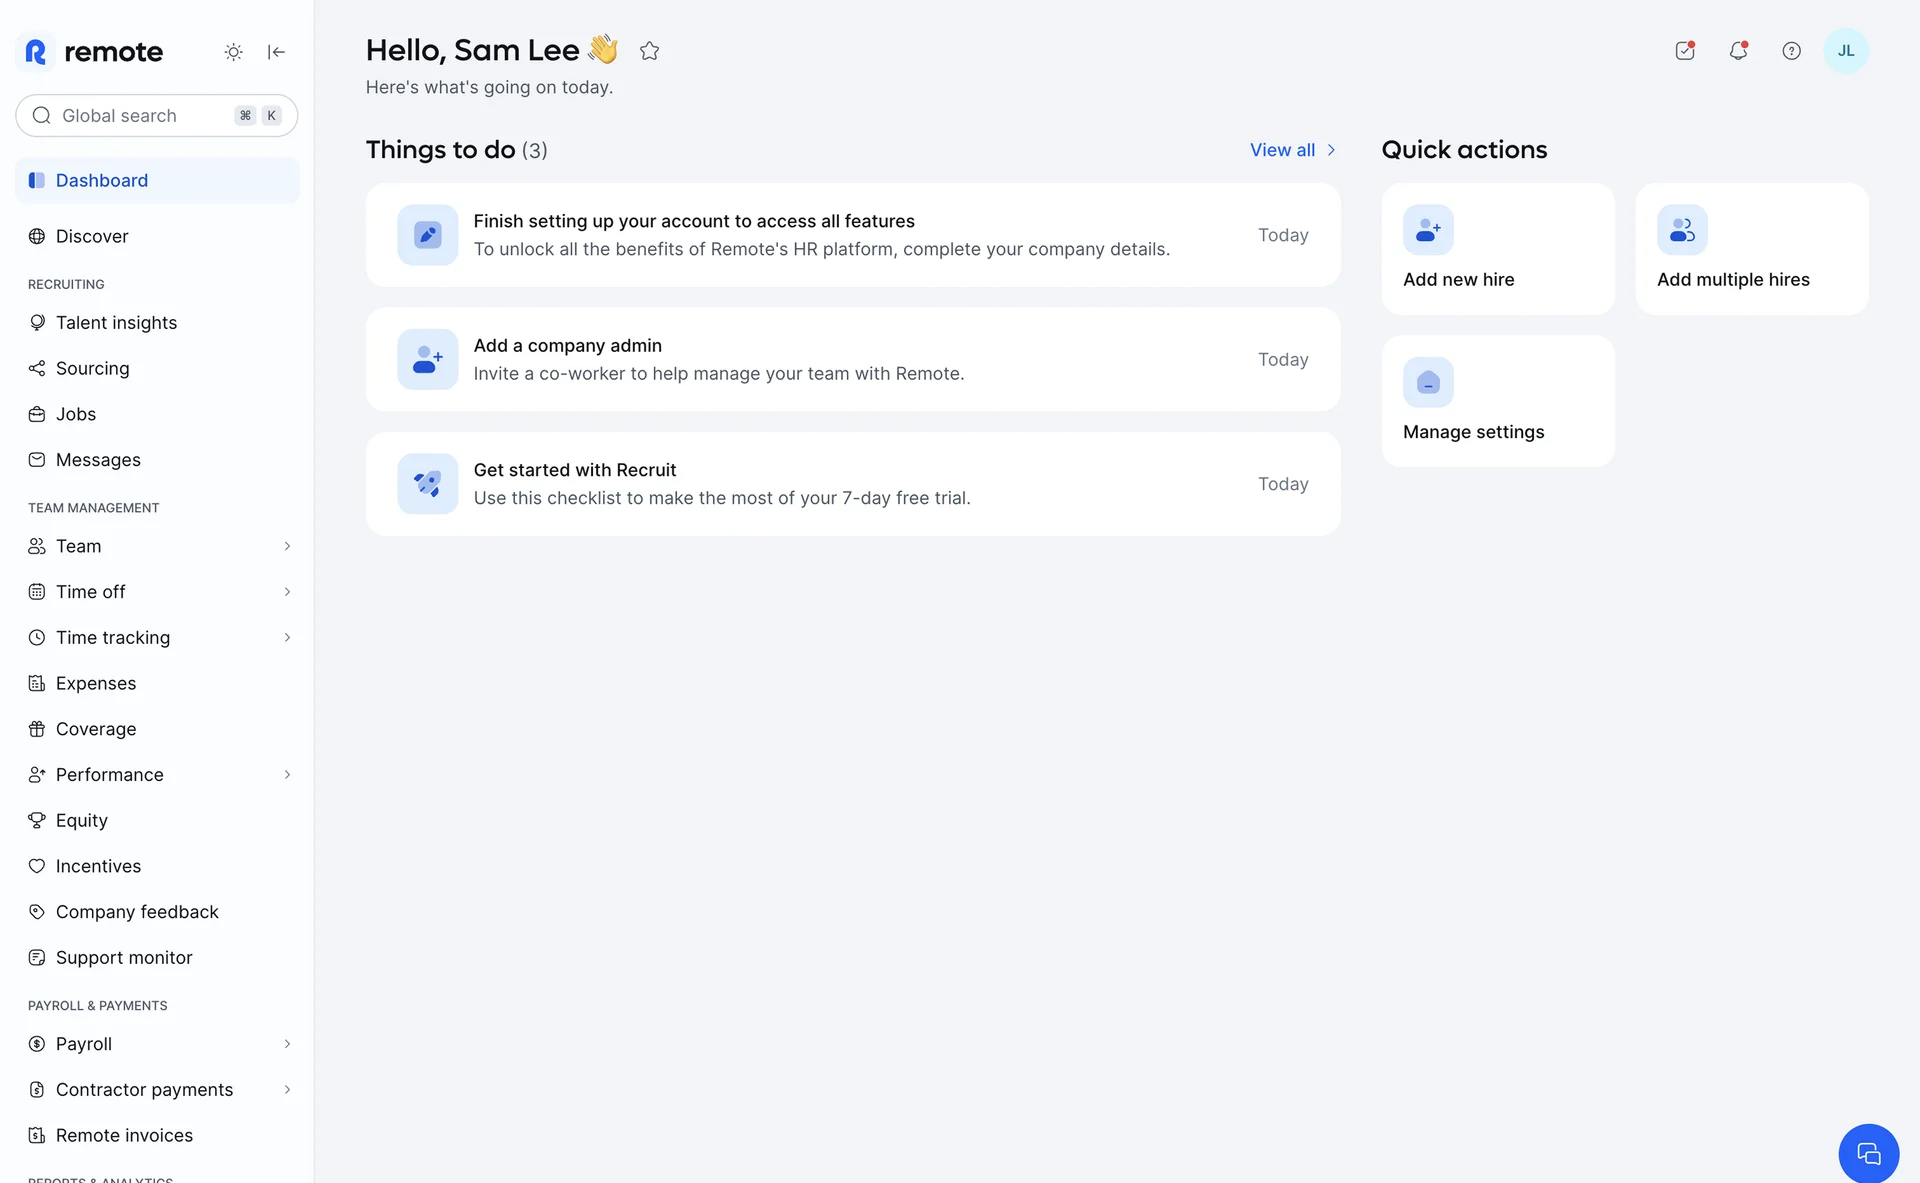Open the Sourcing share icon
The image size is (1920, 1183).
point(37,368)
